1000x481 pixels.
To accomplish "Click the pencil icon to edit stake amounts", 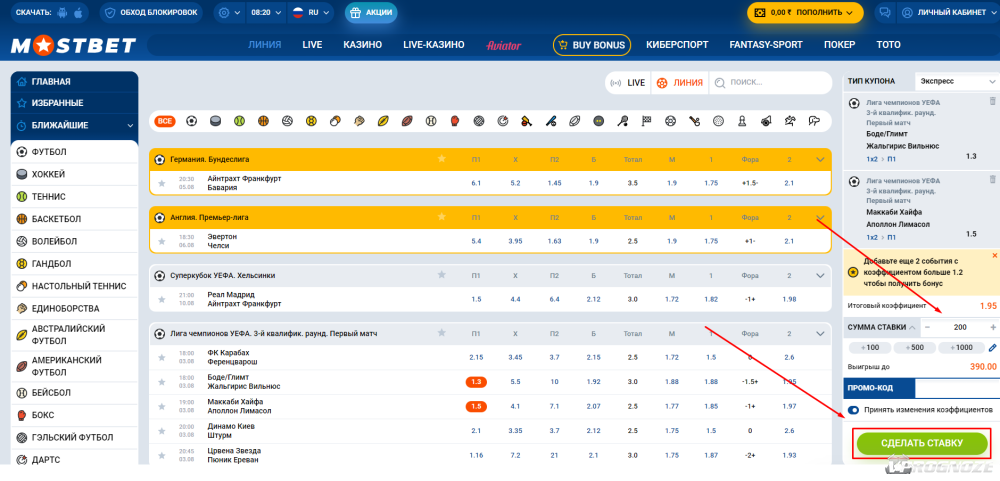I will [x=992, y=347].
